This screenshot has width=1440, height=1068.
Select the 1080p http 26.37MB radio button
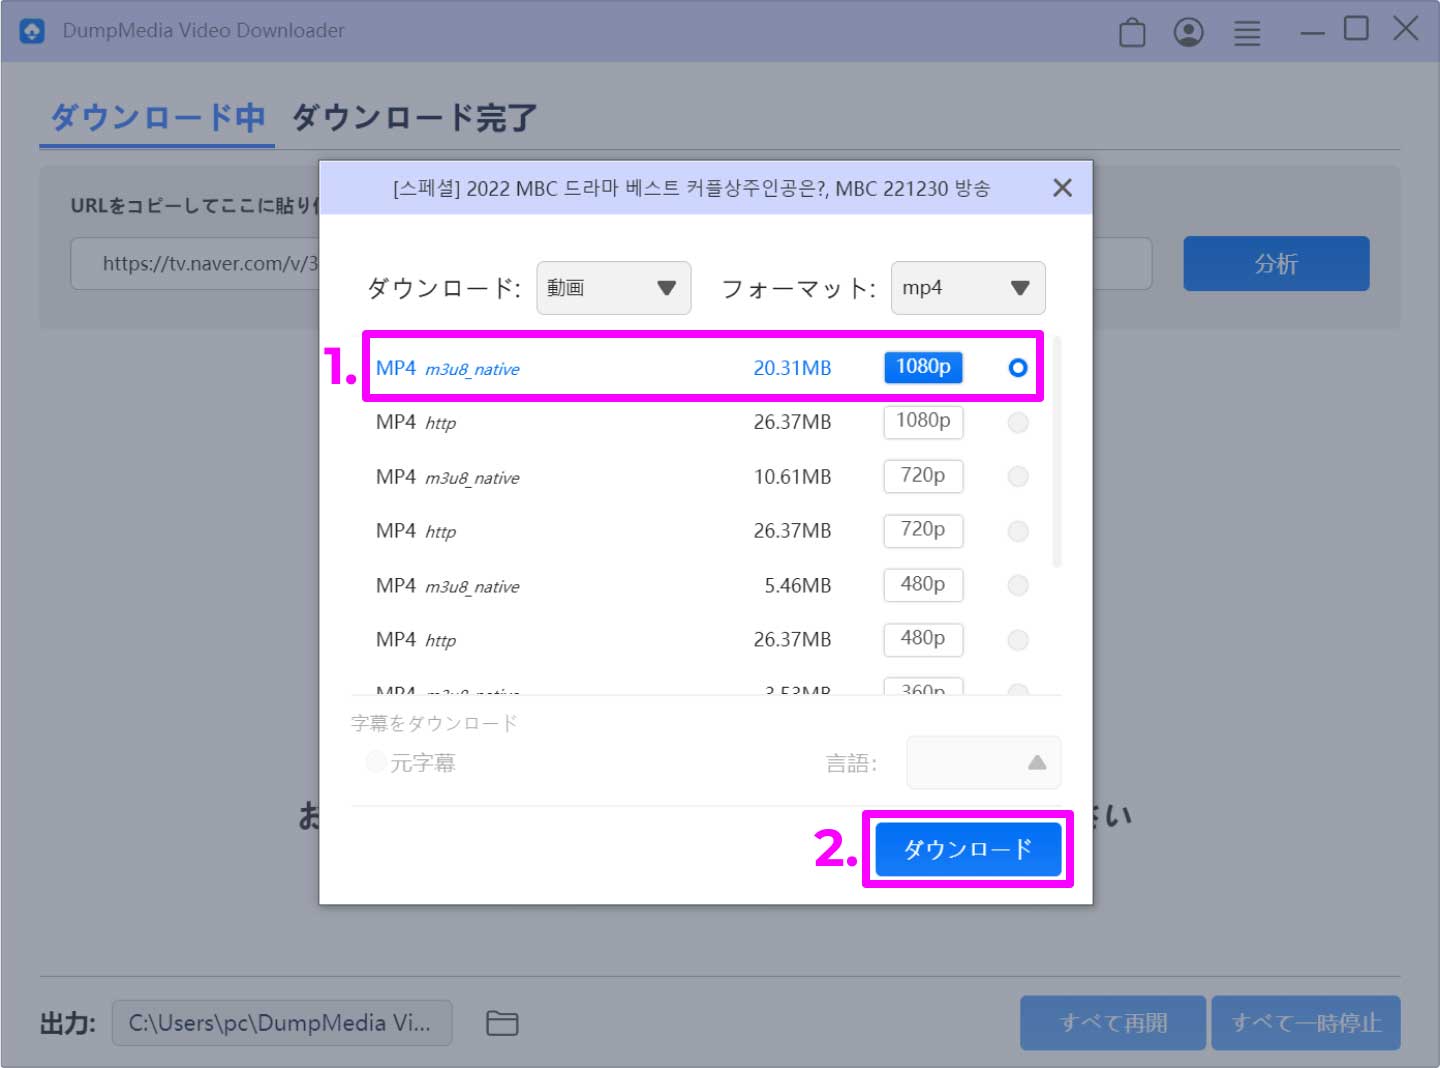[x=1018, y=422]
